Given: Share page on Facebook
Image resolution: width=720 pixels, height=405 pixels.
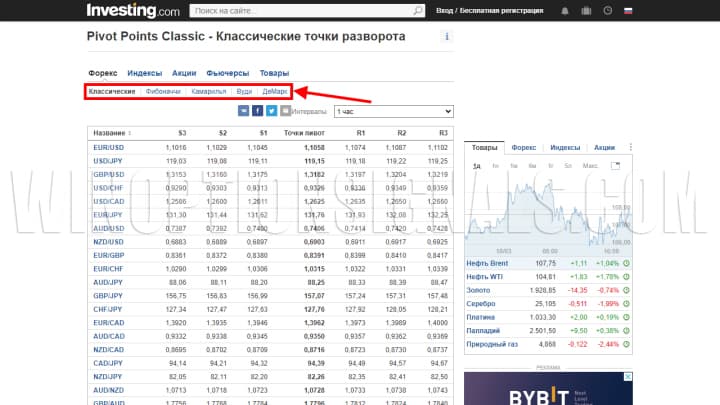Looking at the screenshot, I should (x=257, y=111).
